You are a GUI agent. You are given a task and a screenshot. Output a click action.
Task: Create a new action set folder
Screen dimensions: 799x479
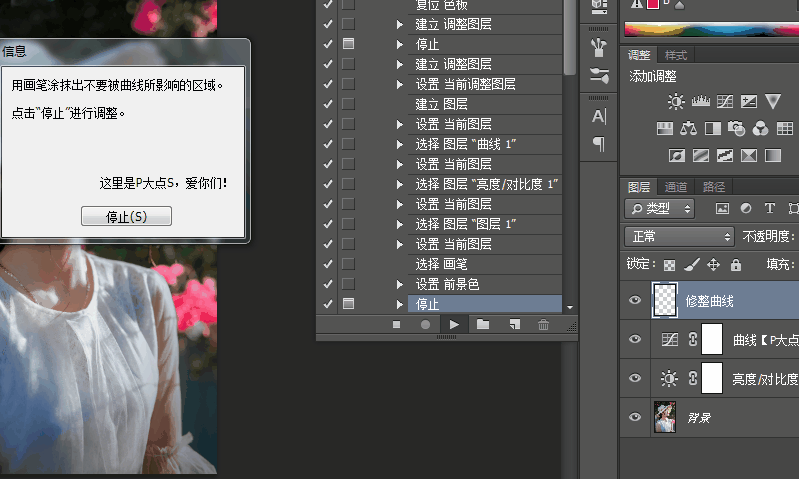pos(483,324)
